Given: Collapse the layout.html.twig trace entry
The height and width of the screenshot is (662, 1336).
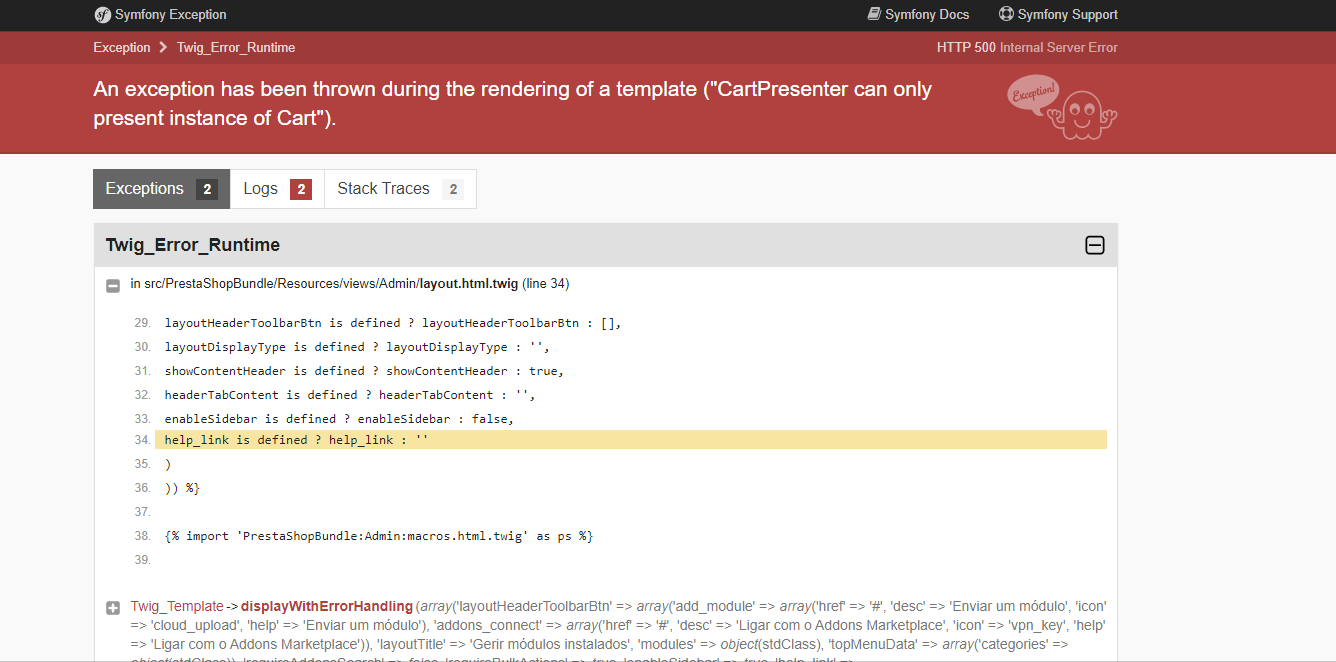Looking at the screenshot, I should point(113,285).
